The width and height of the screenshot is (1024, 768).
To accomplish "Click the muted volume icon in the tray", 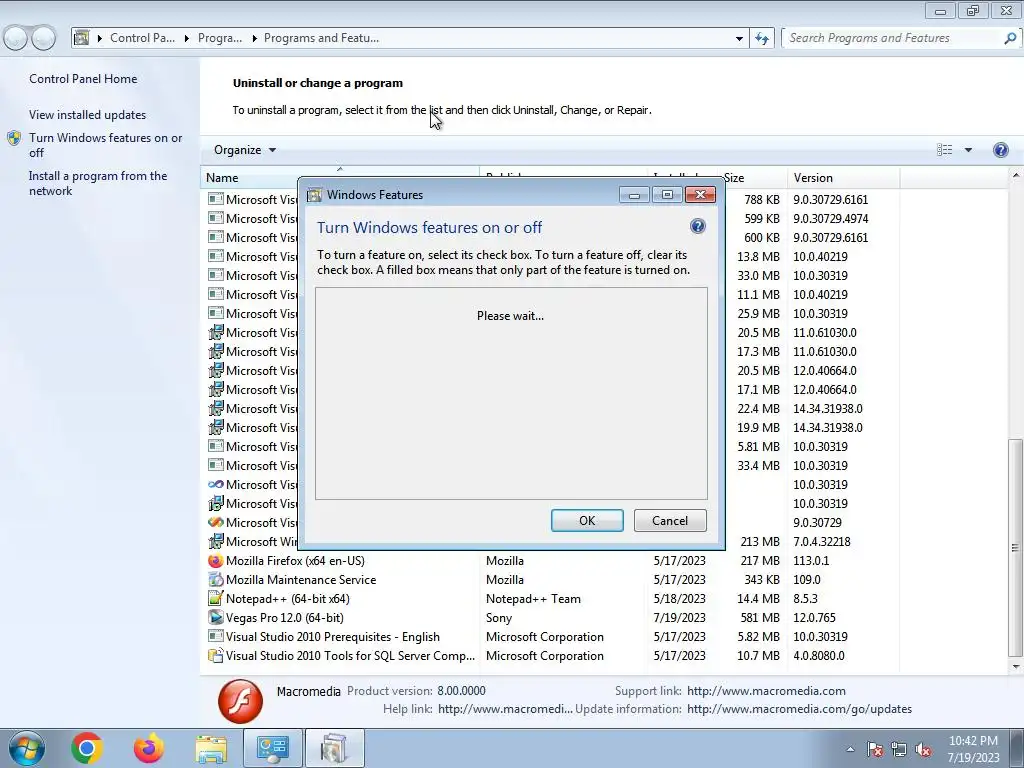I will coord(923,749).
